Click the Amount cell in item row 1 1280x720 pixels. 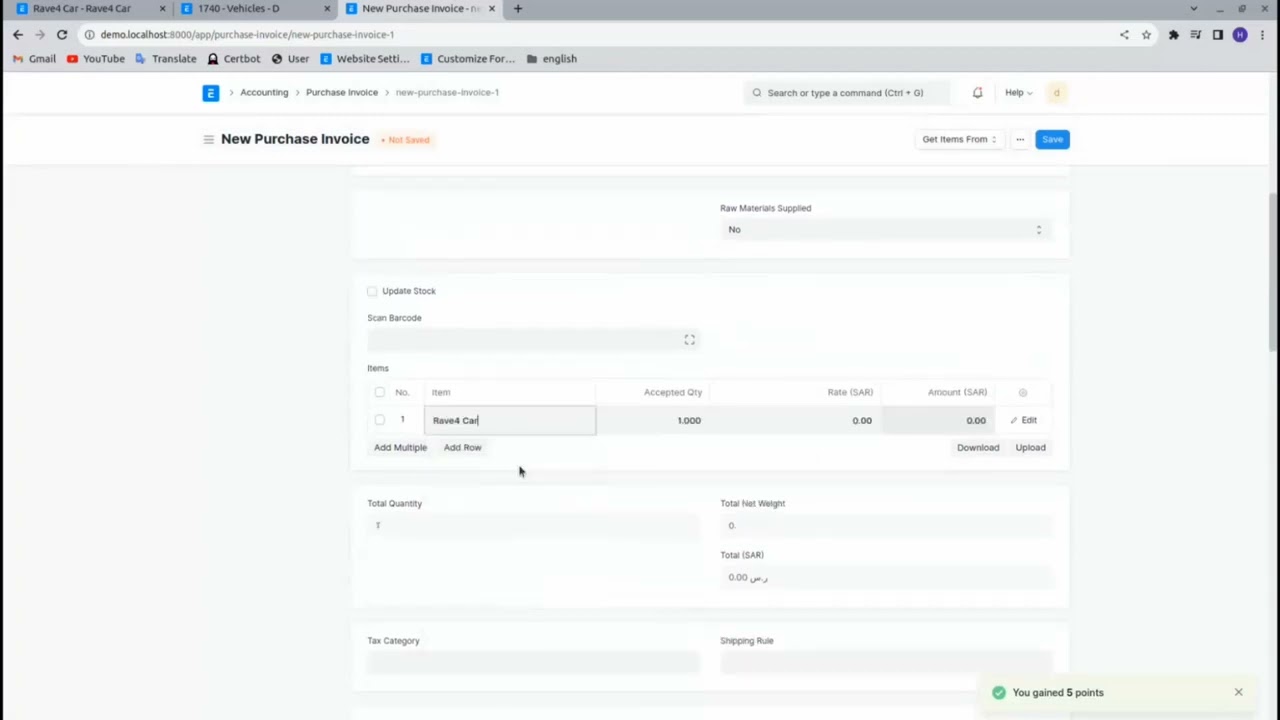click(938, 420)
